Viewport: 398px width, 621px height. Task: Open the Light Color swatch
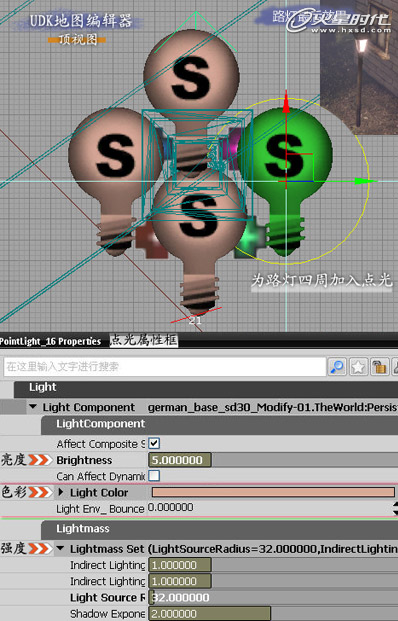pyautogui.click(x=273, y=492)
